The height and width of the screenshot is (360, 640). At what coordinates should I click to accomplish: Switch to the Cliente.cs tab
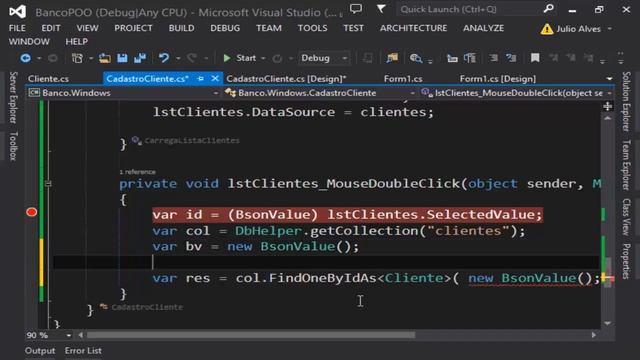[x=49, y=79]
